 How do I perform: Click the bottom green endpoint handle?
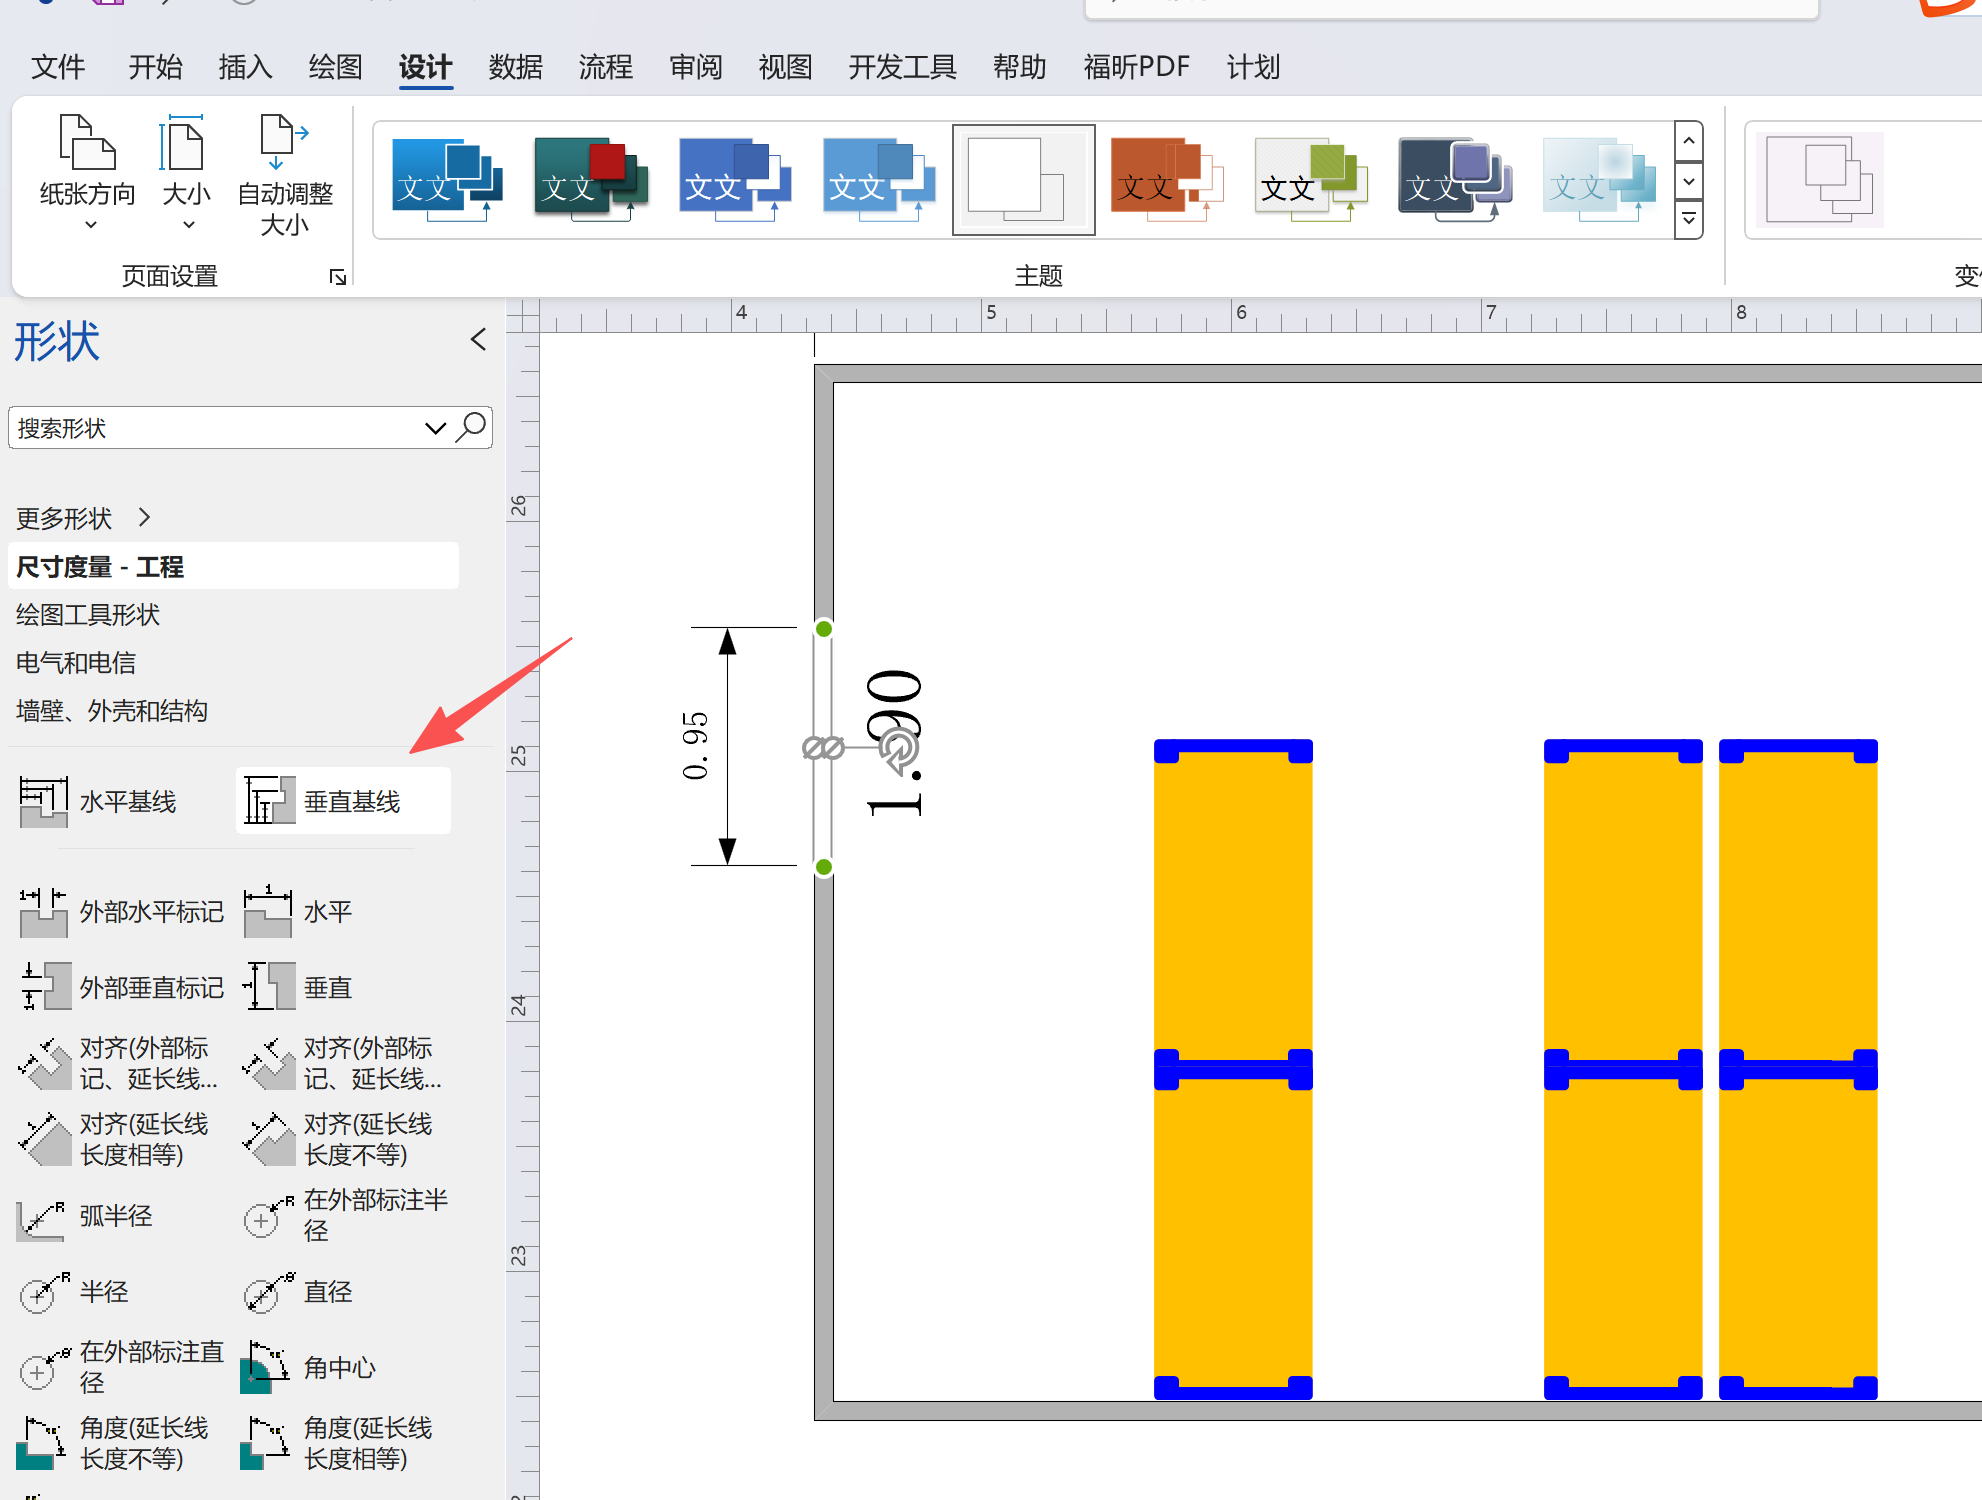pos(824,867)
